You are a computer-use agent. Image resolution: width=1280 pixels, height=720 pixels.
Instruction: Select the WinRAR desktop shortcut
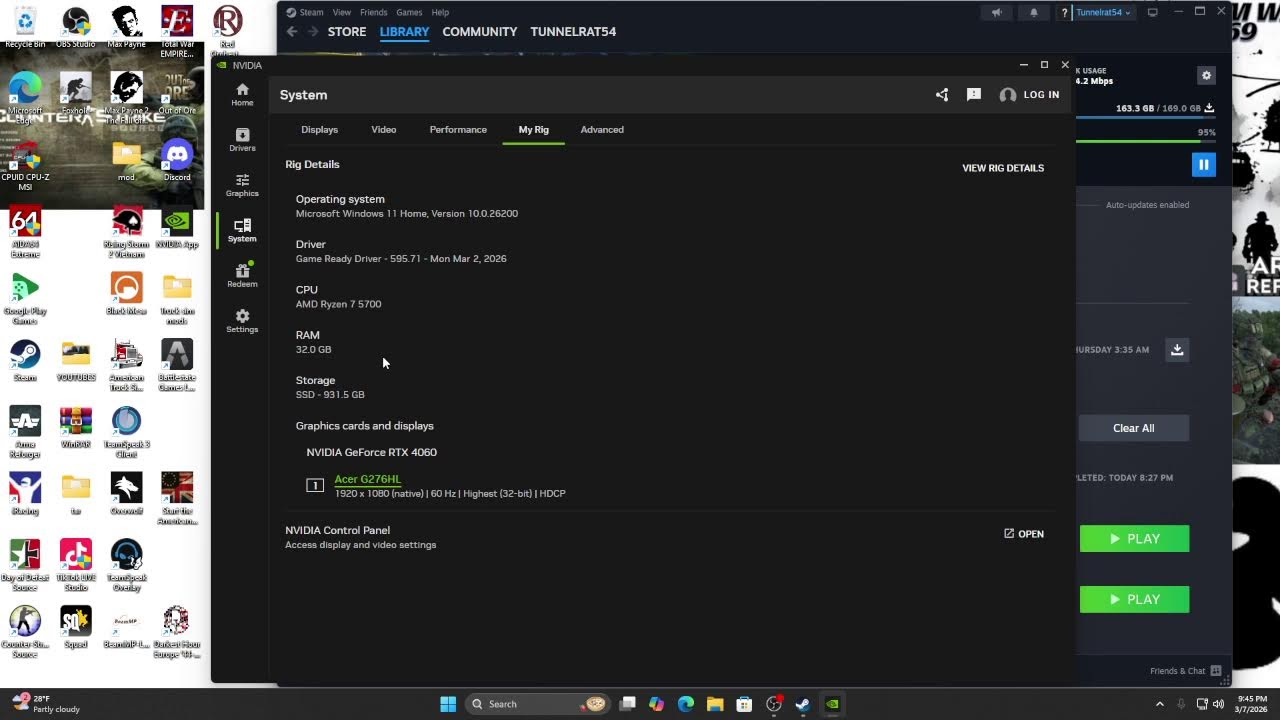pos(76,428)
